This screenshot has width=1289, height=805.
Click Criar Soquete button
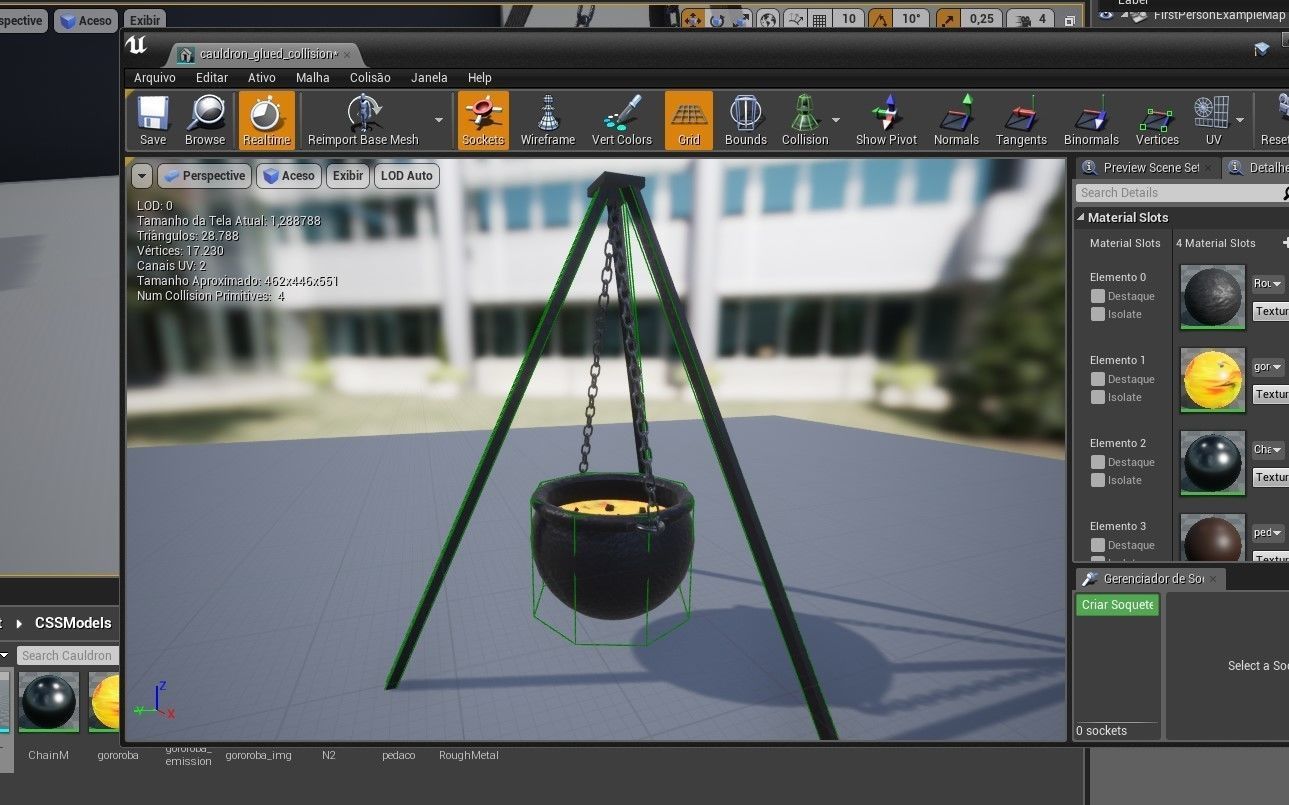(1117, 605)
